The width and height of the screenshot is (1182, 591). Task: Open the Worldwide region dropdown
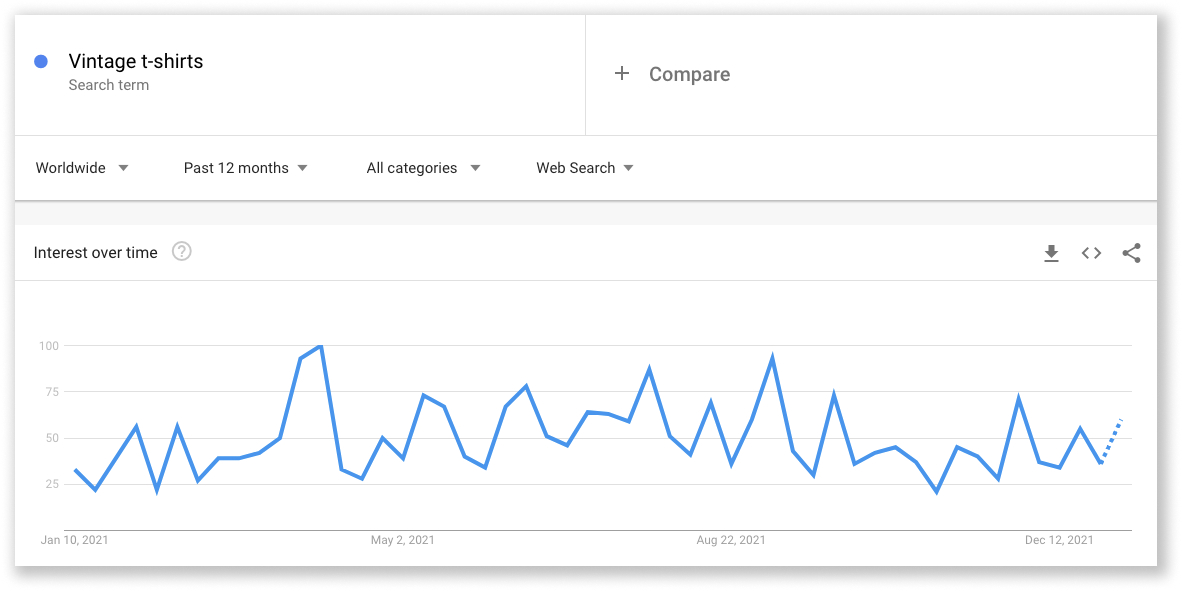point(81,168)
